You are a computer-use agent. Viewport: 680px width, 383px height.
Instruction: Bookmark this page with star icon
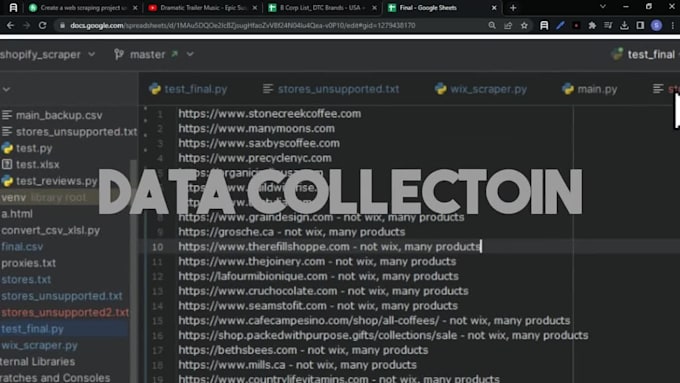click(x=524, y=26)
